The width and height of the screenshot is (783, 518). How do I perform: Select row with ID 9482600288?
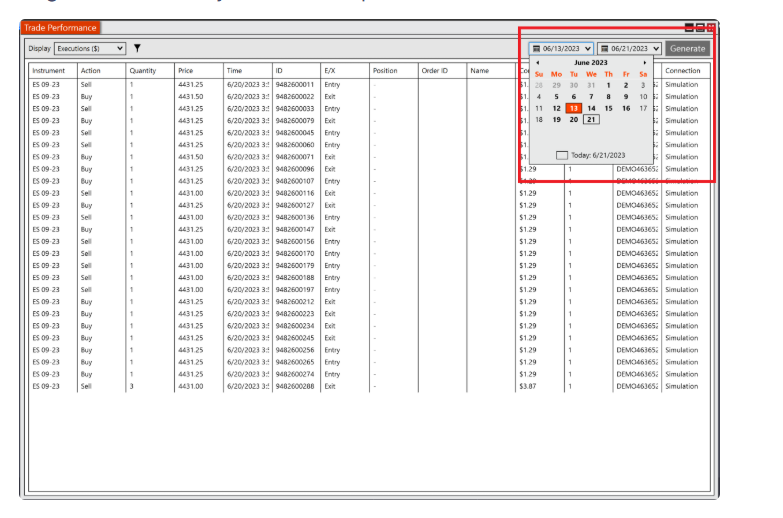[294, 386]
